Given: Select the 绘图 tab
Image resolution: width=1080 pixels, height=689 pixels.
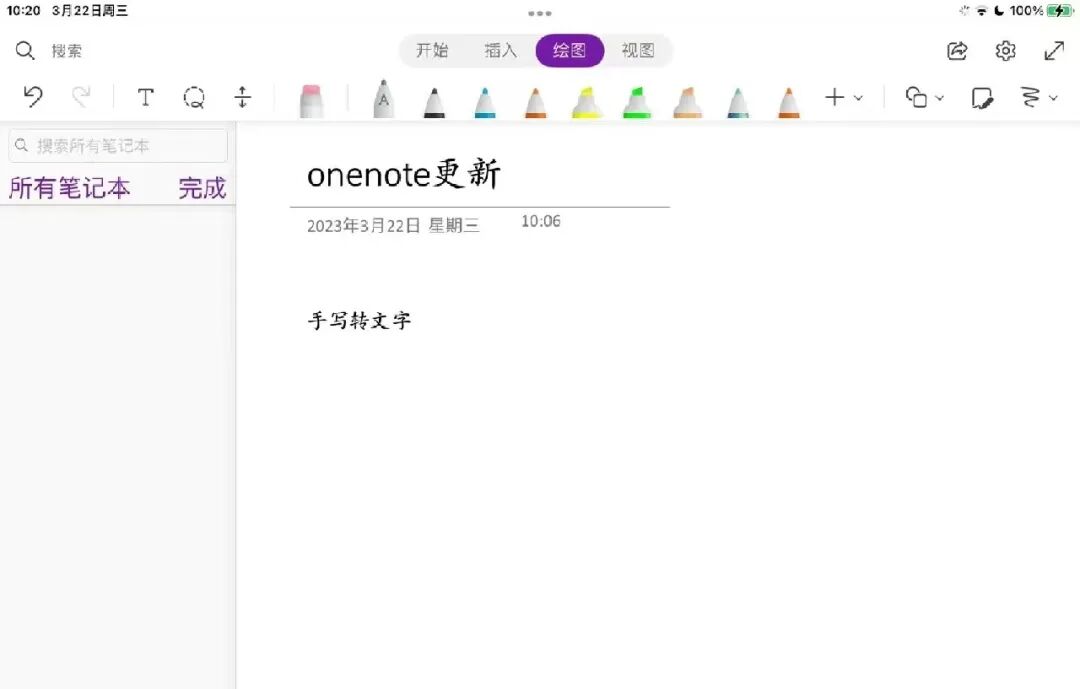Looking at the screenshot, I should point(570,50).
